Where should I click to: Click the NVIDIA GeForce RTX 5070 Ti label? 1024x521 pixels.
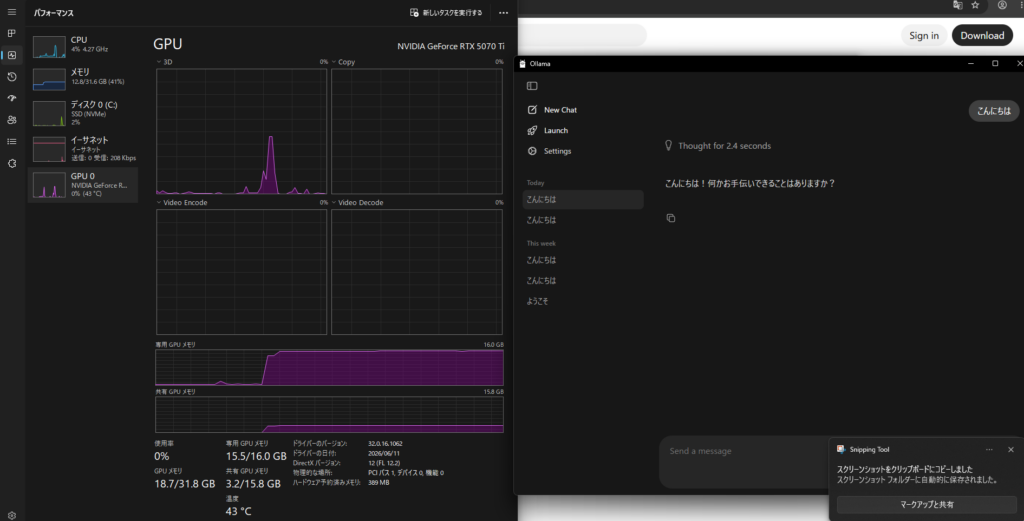coord(451,46)
